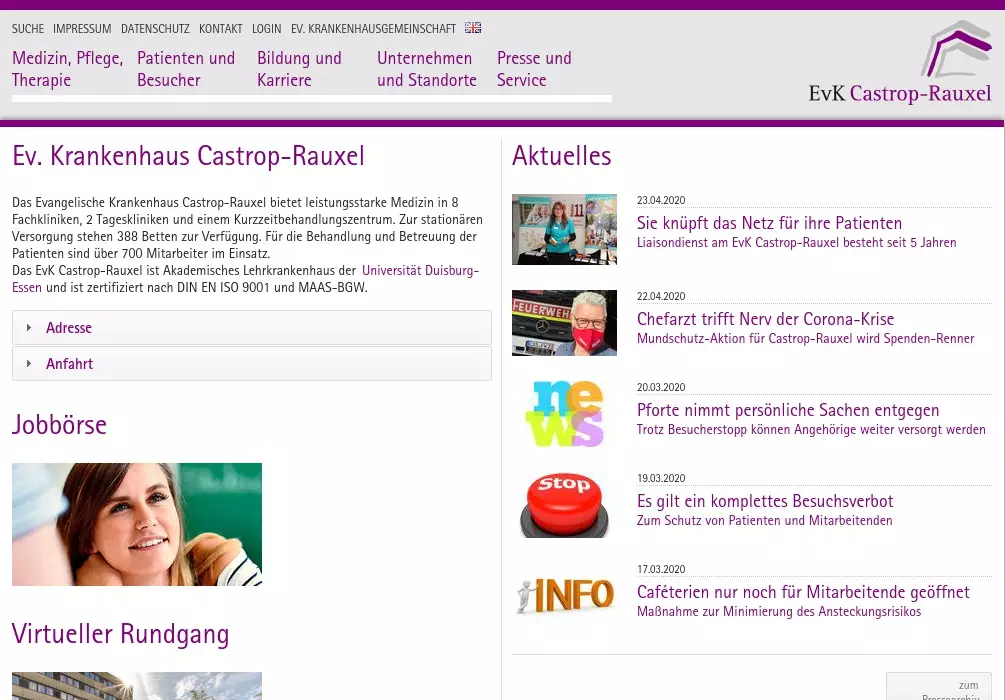Select Unternehmen und Standorte menu
The width and height of the screenshot is (1005, 700).
pyautogui.click(x=426, y=69)
